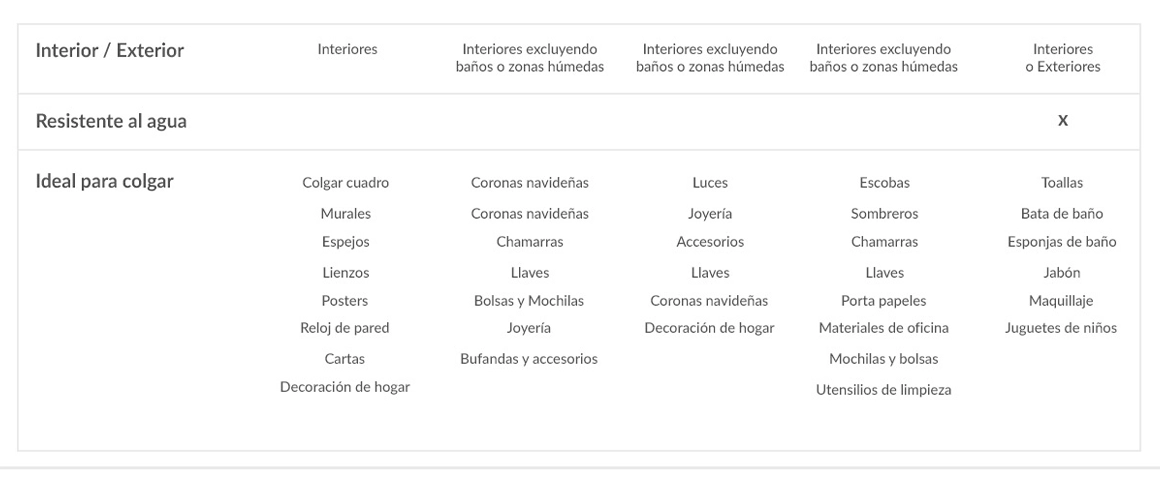The width and height of the screenshot is (1160, 480).
Task: Select the 'Espejos' item
Action: pos(345,242)
